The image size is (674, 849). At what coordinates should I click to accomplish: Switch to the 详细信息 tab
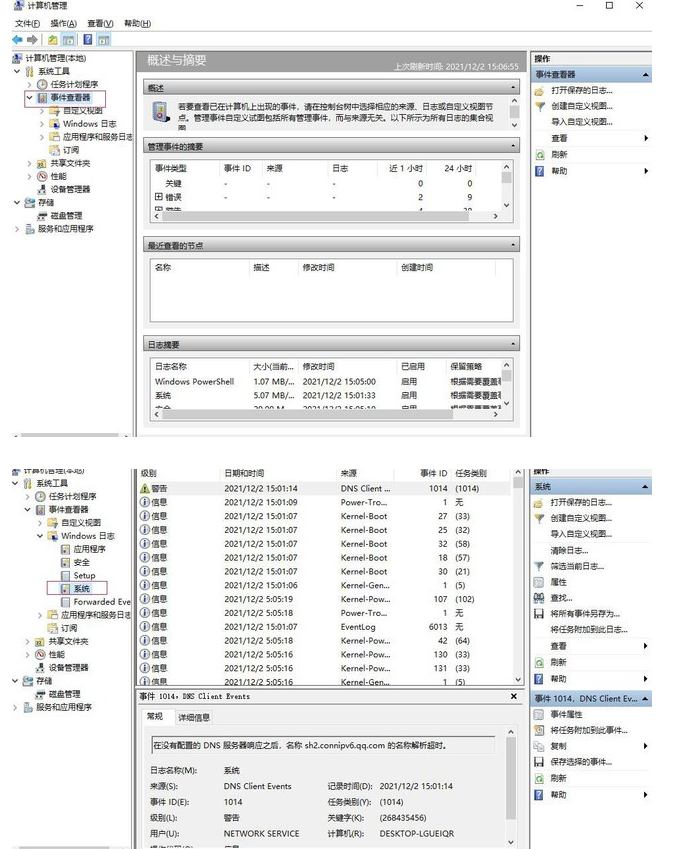pyautogui.click(x=194, y=717)
